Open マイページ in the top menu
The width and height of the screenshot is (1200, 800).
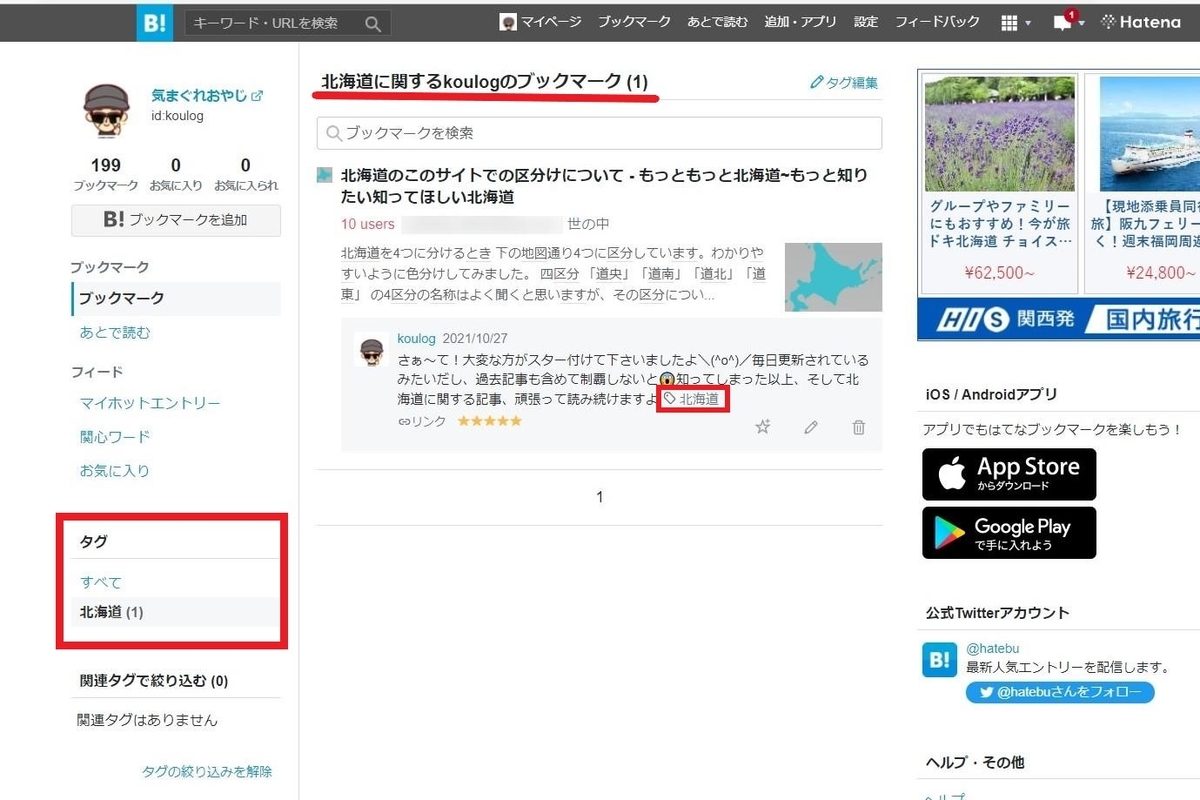tap(540, 22)
